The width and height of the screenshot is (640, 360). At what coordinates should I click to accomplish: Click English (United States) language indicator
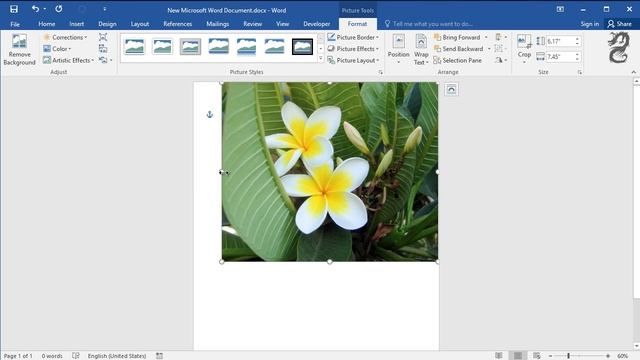click(x=117, y=356)
